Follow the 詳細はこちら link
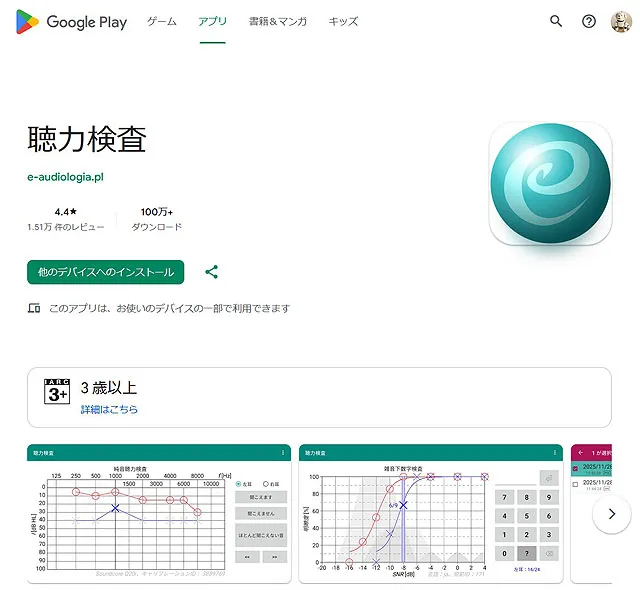Viewport: 640px width, 590px height. click(x=109, y=409)
